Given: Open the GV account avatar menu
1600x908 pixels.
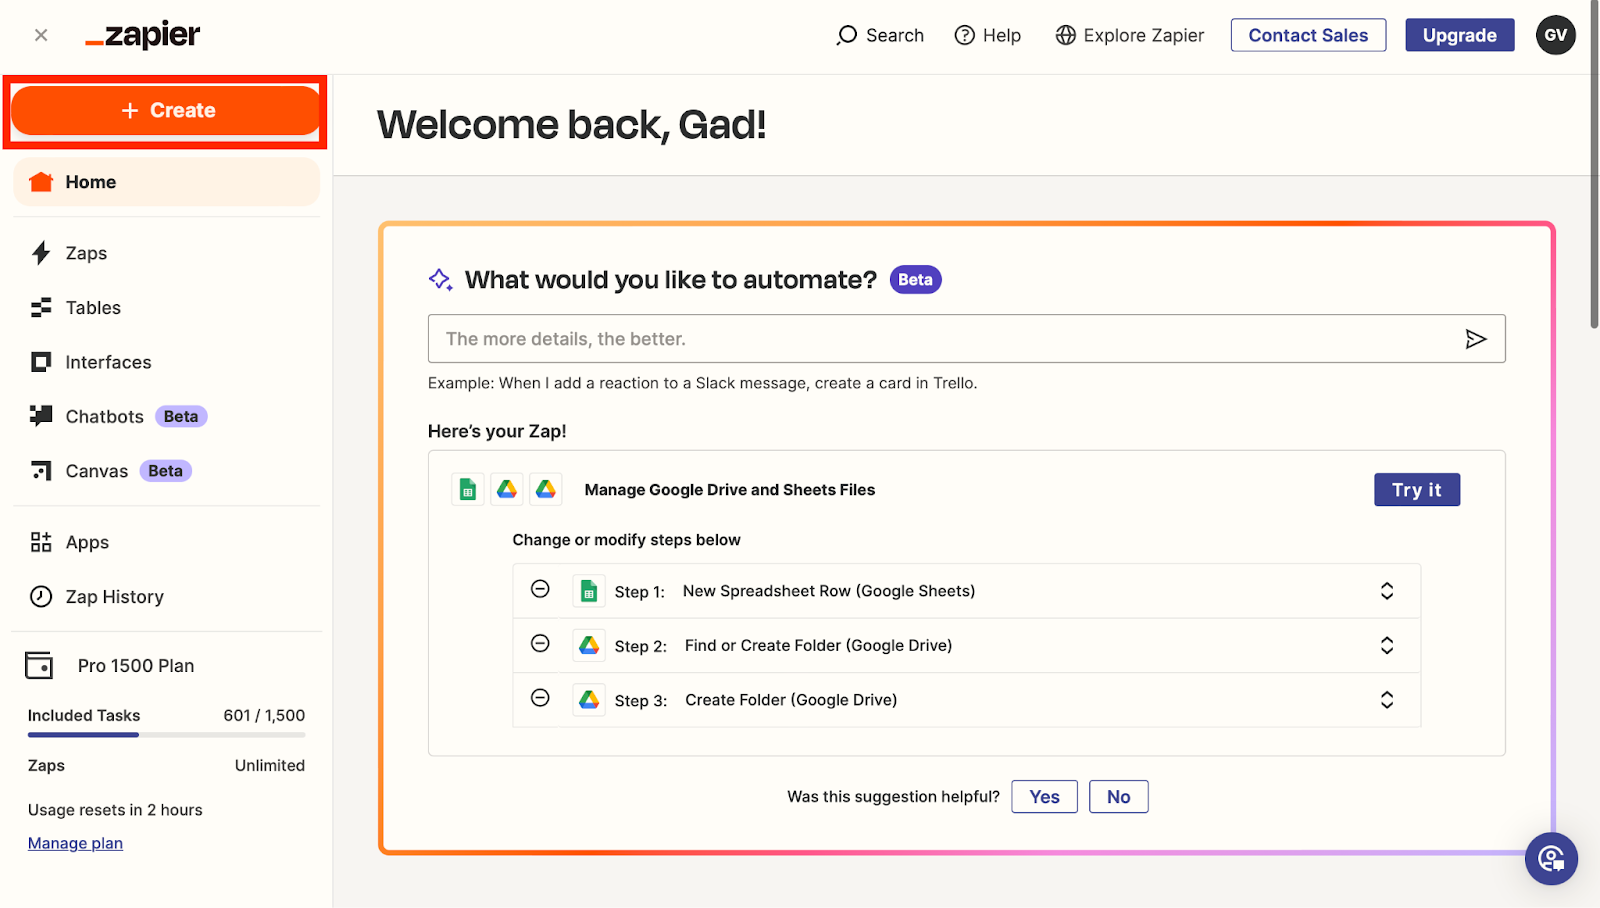Looking at the screenshot, I should click(1556, 35).
